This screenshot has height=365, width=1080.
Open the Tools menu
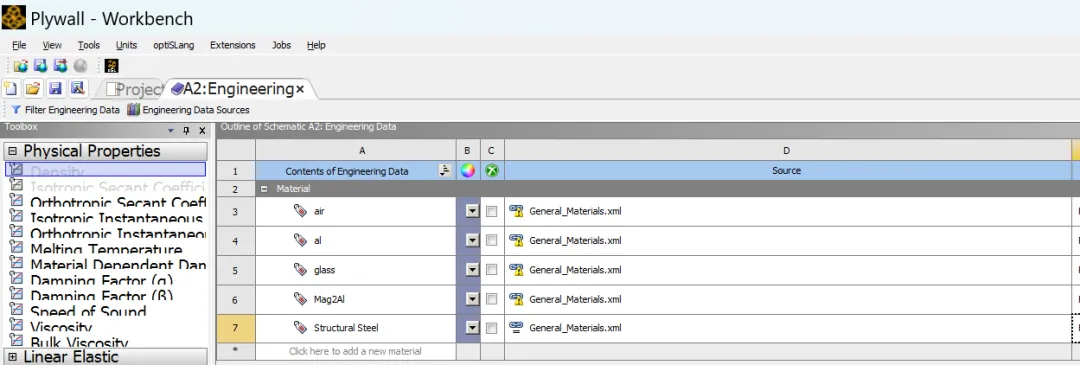pos(89,45)
